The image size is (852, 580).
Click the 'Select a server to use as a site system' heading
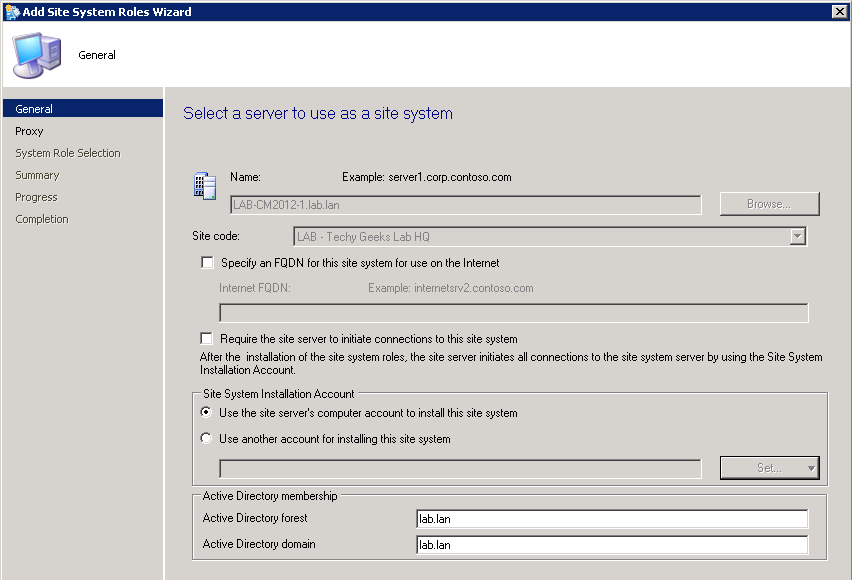tap(318, 113)
